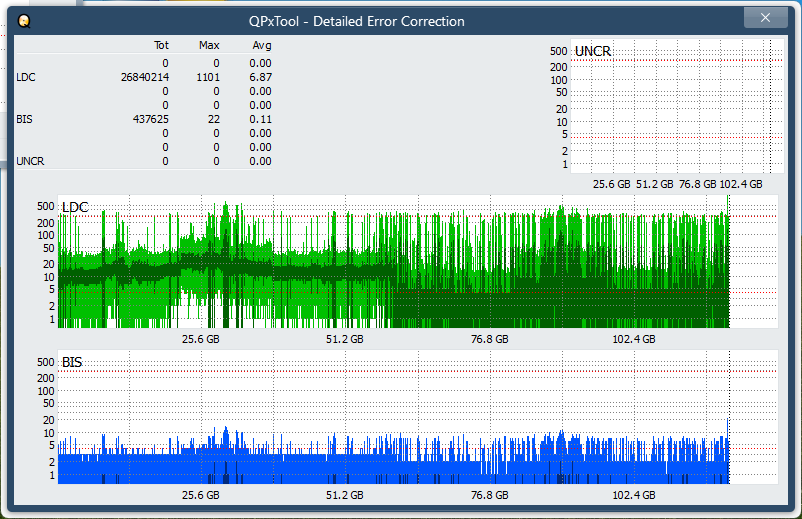Image resolution: width=802 pixels, height=519 pixels.
Task: Click the UNCR row label in the table
Action: tap(30, 161)
